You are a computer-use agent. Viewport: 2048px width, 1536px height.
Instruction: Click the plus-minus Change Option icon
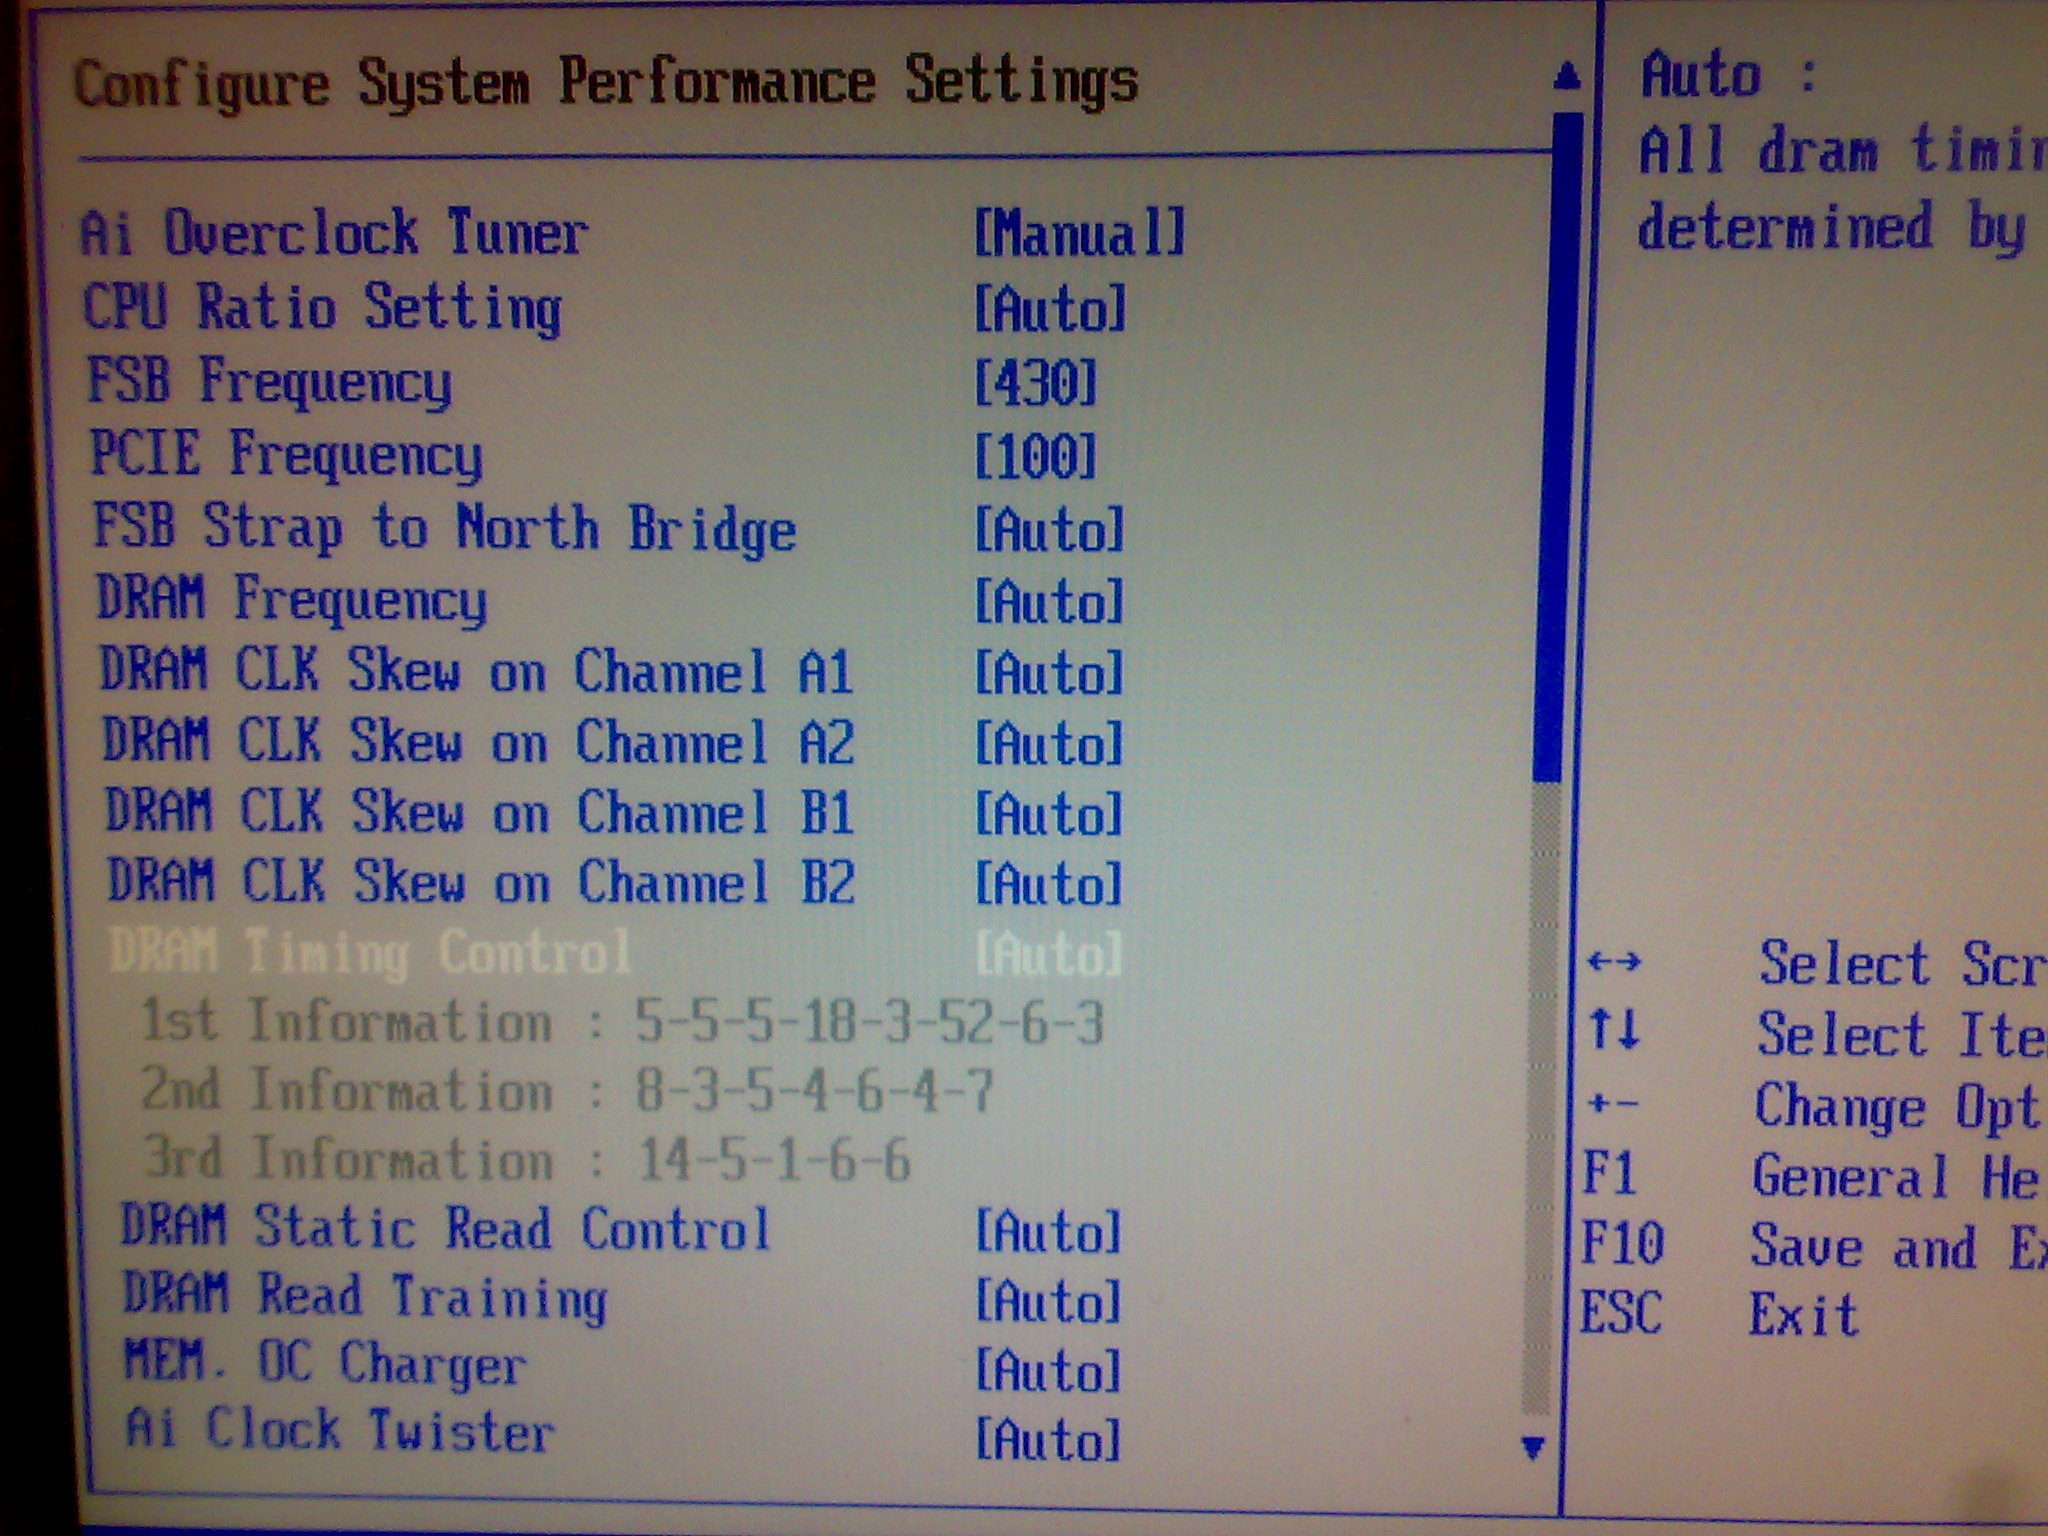pyautogui.click(x=1612, y=1104)
